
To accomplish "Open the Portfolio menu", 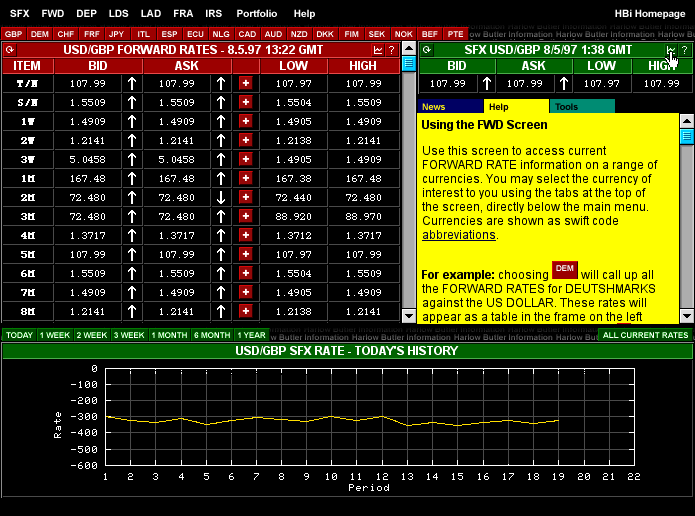I will tap(257, 14).
